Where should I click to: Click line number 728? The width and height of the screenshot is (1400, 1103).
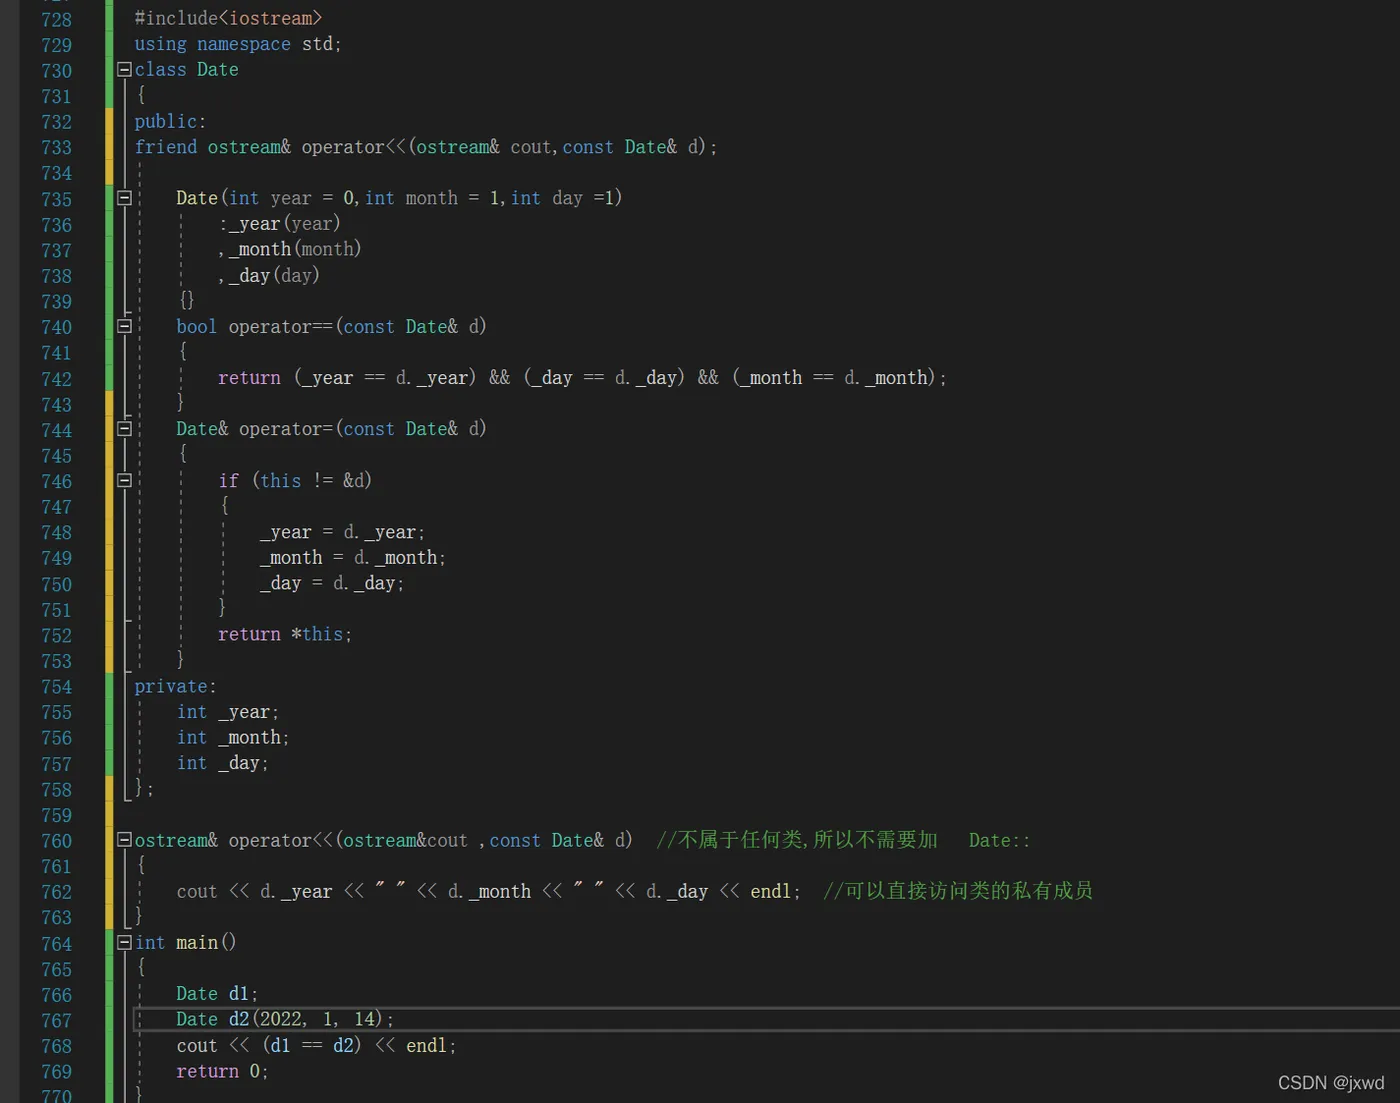56,20
